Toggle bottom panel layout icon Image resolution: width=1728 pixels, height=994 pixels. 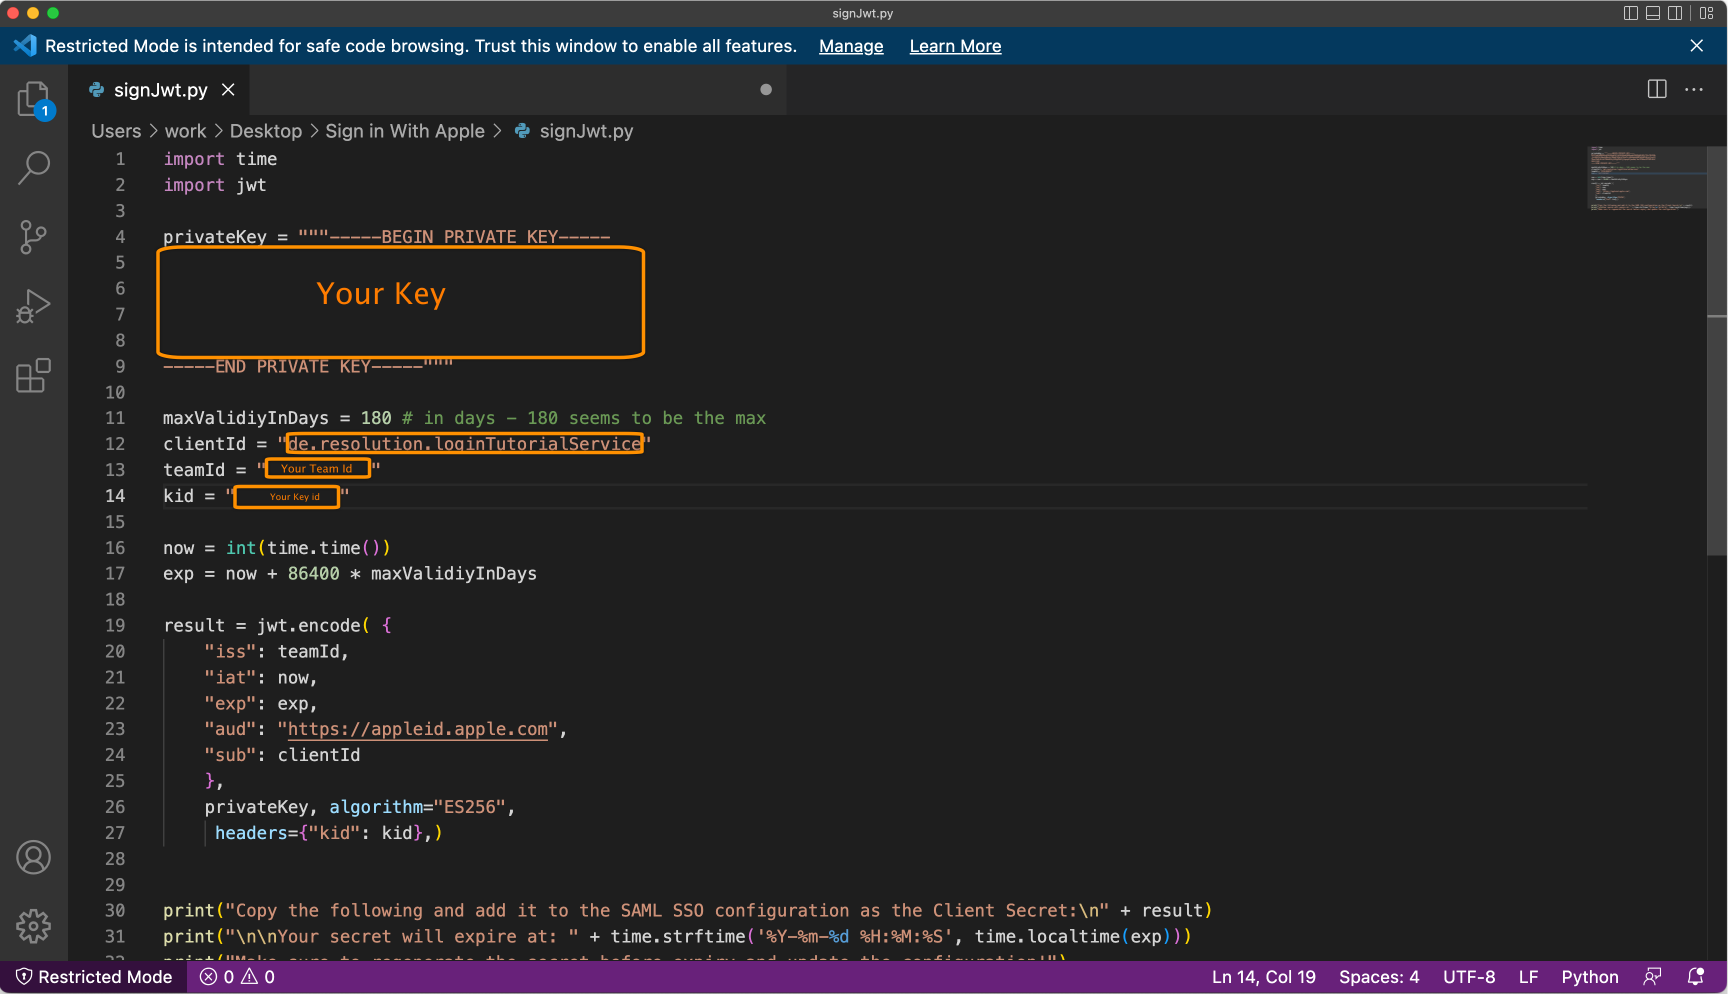(1653, 13)
